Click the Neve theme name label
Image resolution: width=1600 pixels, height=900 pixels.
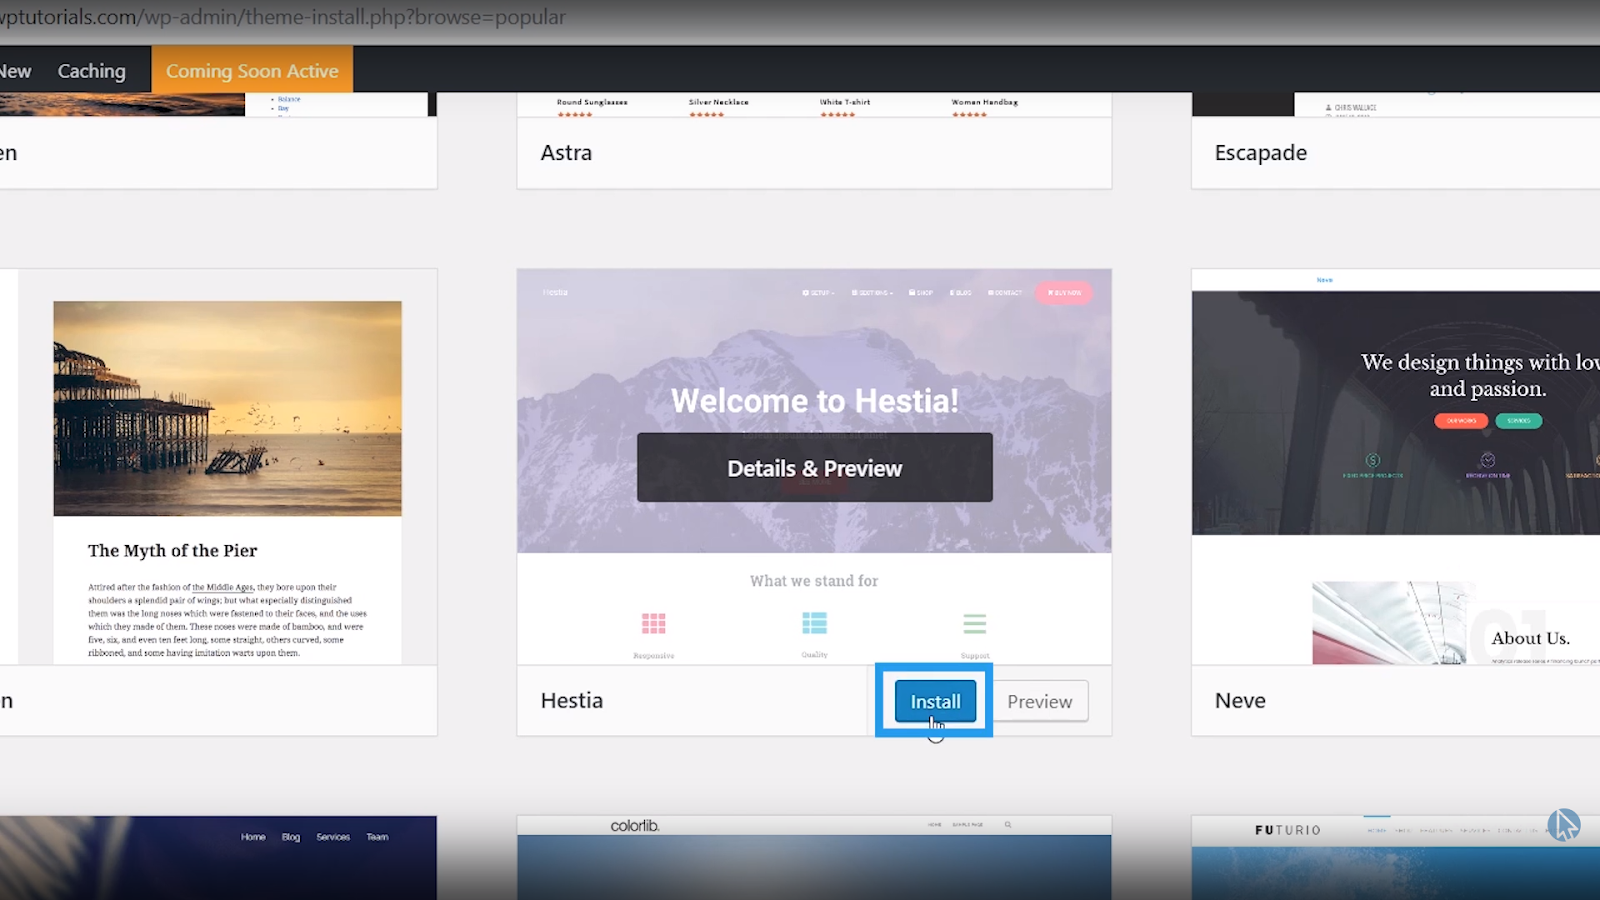click(1240, 701)
